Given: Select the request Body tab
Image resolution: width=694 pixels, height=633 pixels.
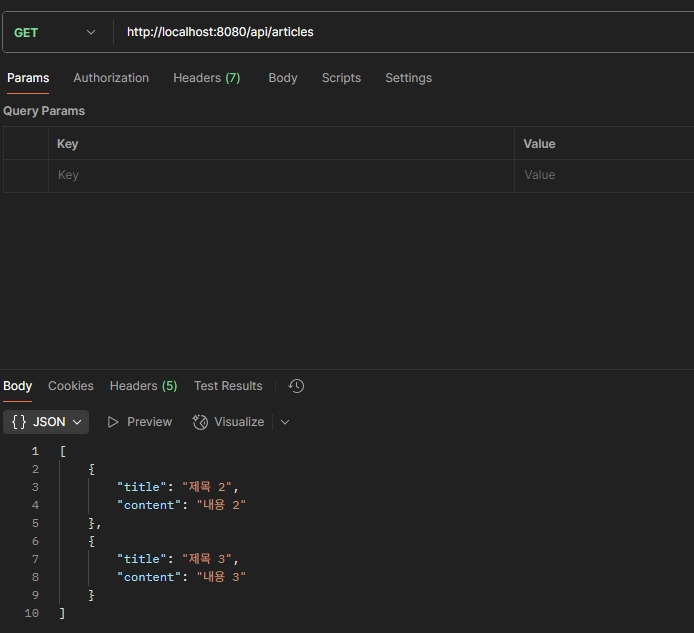Looking at the screenshot, I should pyautogui.click(x=283, y=78).
